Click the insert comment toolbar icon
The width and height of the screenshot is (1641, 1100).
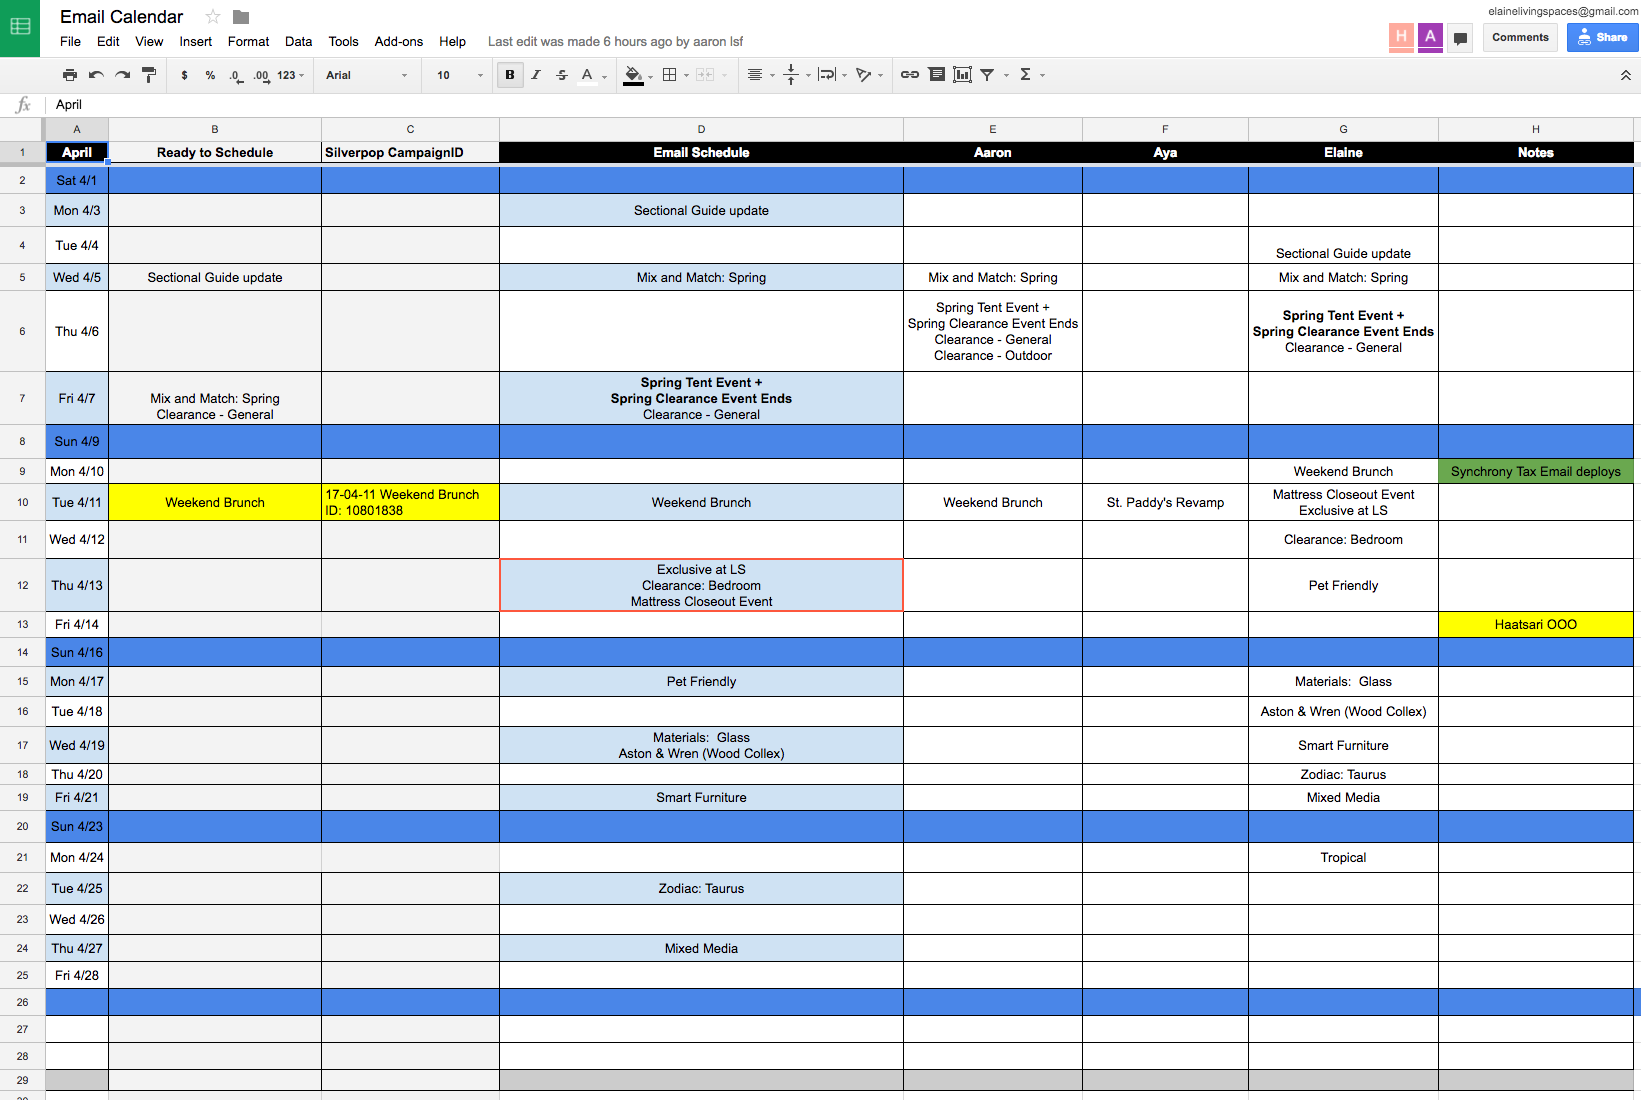[936, 75]
